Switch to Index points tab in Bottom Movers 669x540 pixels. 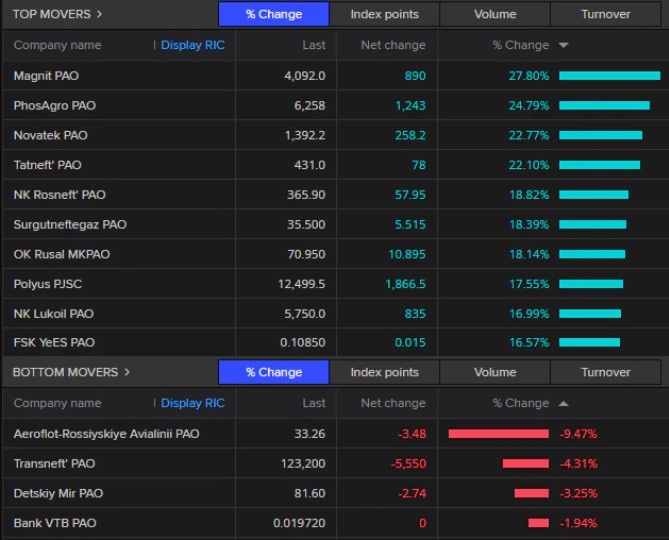pyautogui.click(x=384, y=372)
